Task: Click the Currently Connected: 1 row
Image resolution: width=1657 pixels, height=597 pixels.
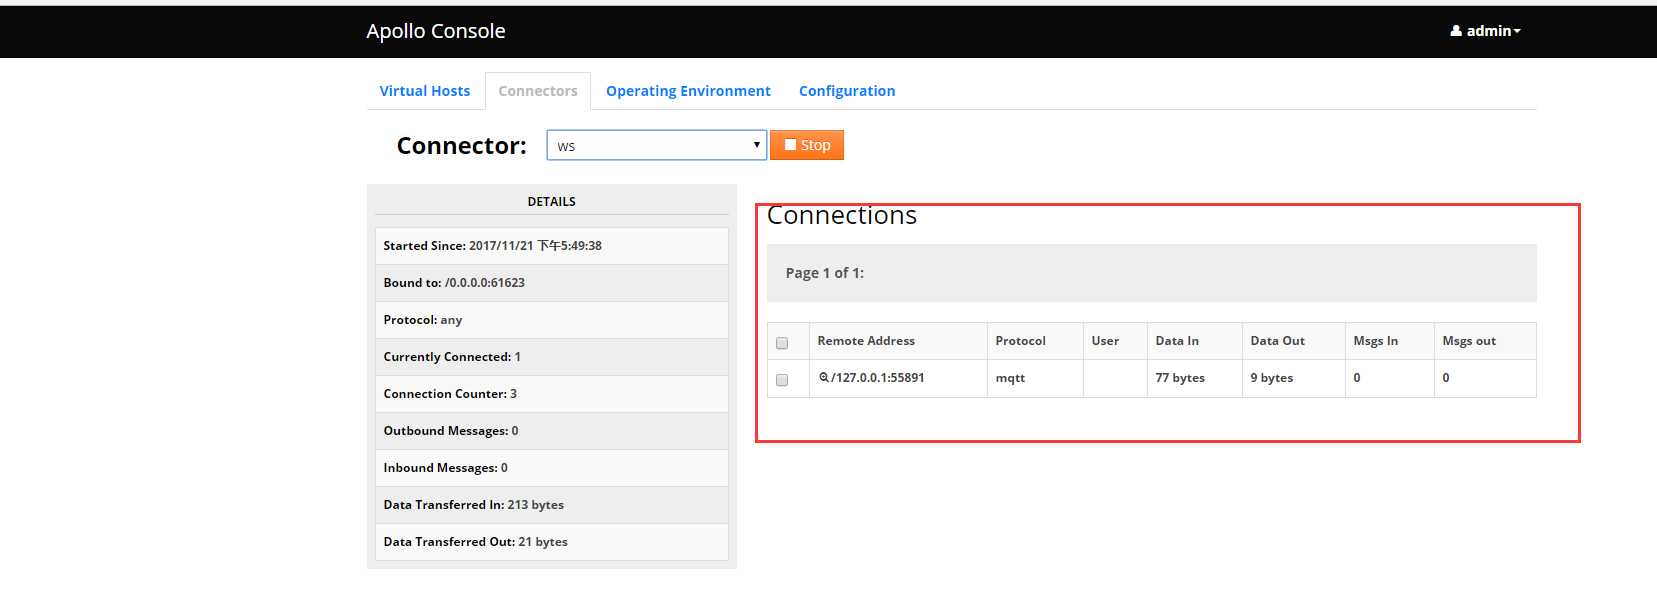Action: click(x=551, y=357)
